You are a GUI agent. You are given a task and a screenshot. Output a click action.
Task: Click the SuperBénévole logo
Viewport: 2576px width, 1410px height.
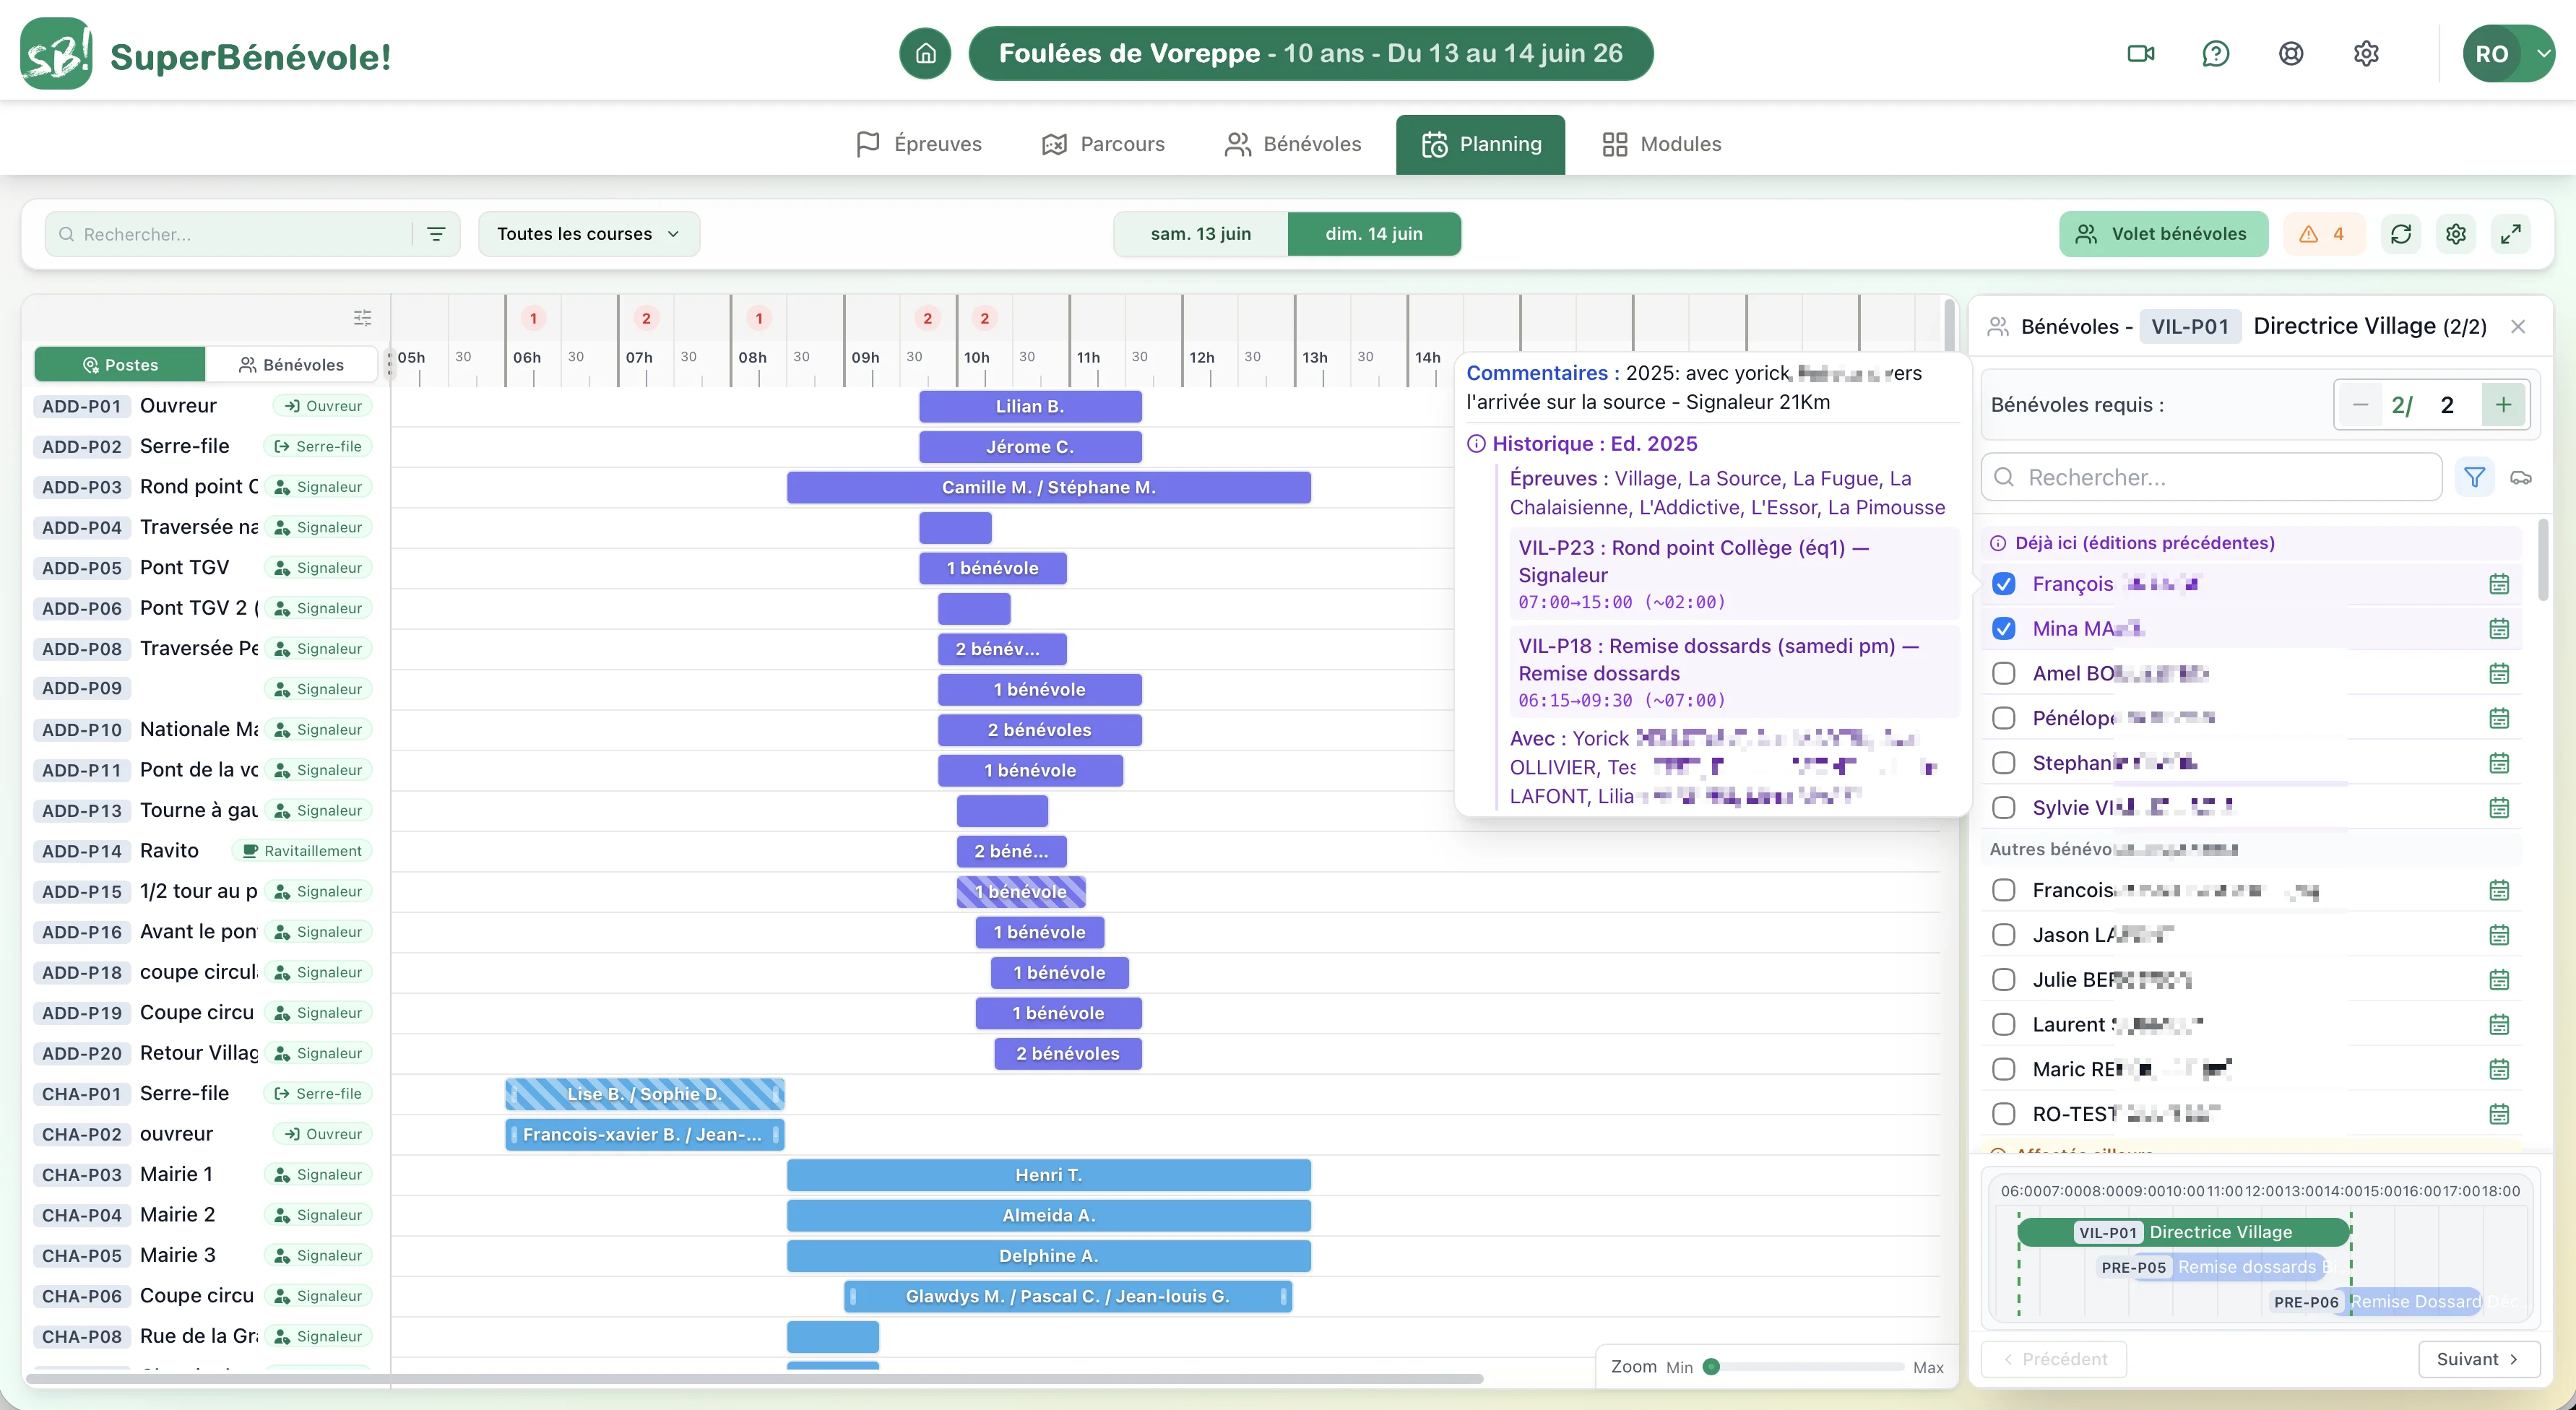pos(205,54)
